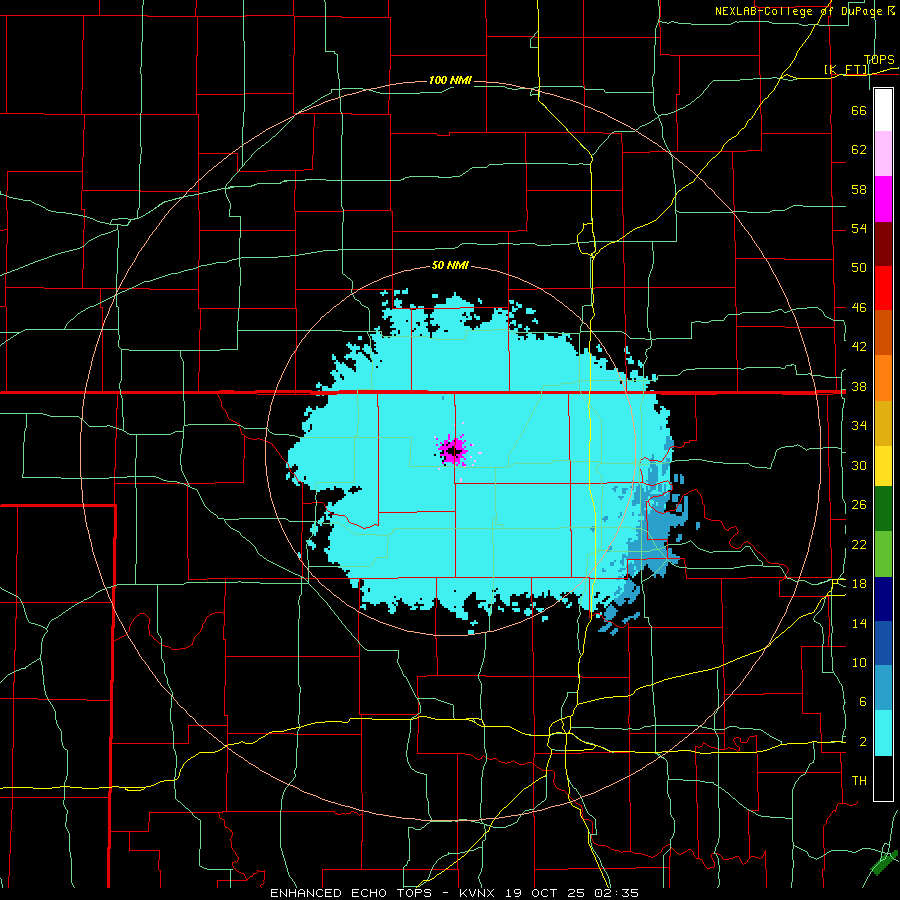The width and height of the screenshot is (900, 900).
Task: Click the '42' legend value
Action: coord(859,346)
